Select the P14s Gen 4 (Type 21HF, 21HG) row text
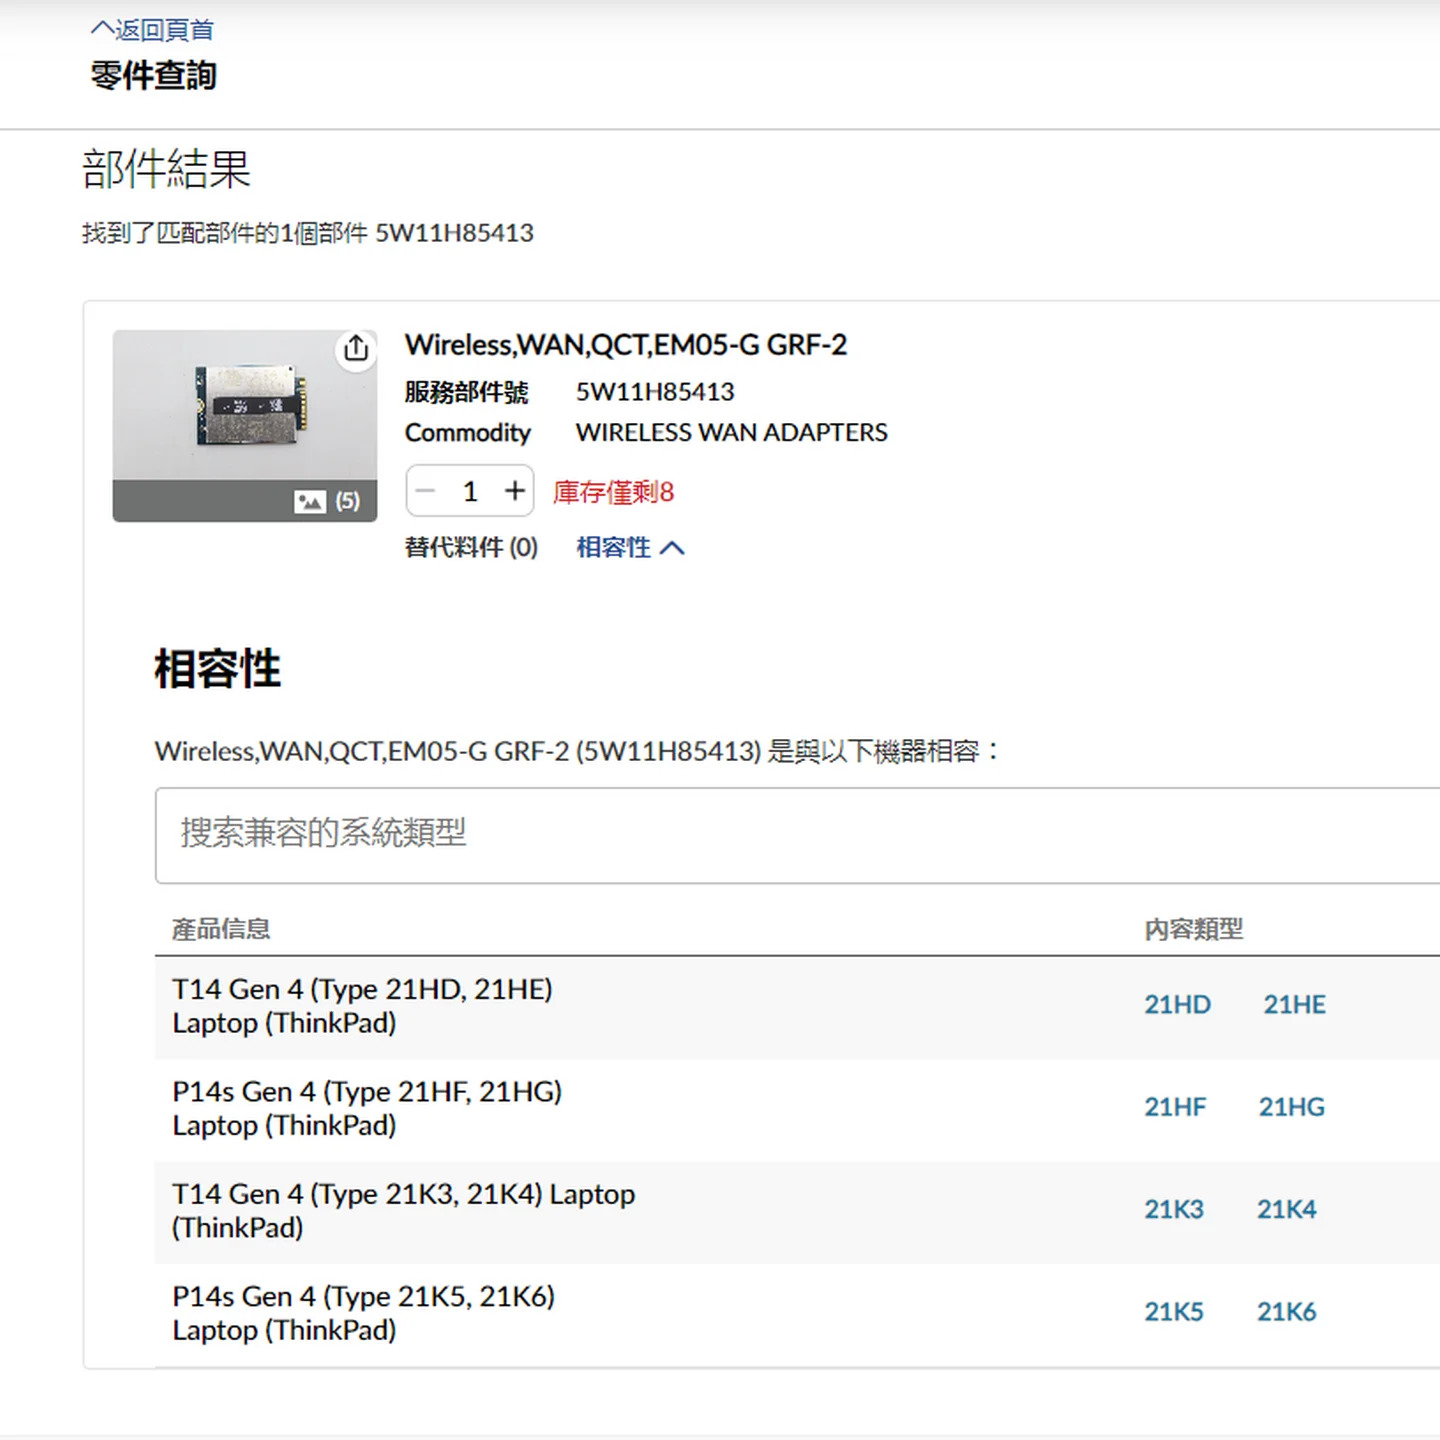 pyautogui.click(x=367, y=1108)
